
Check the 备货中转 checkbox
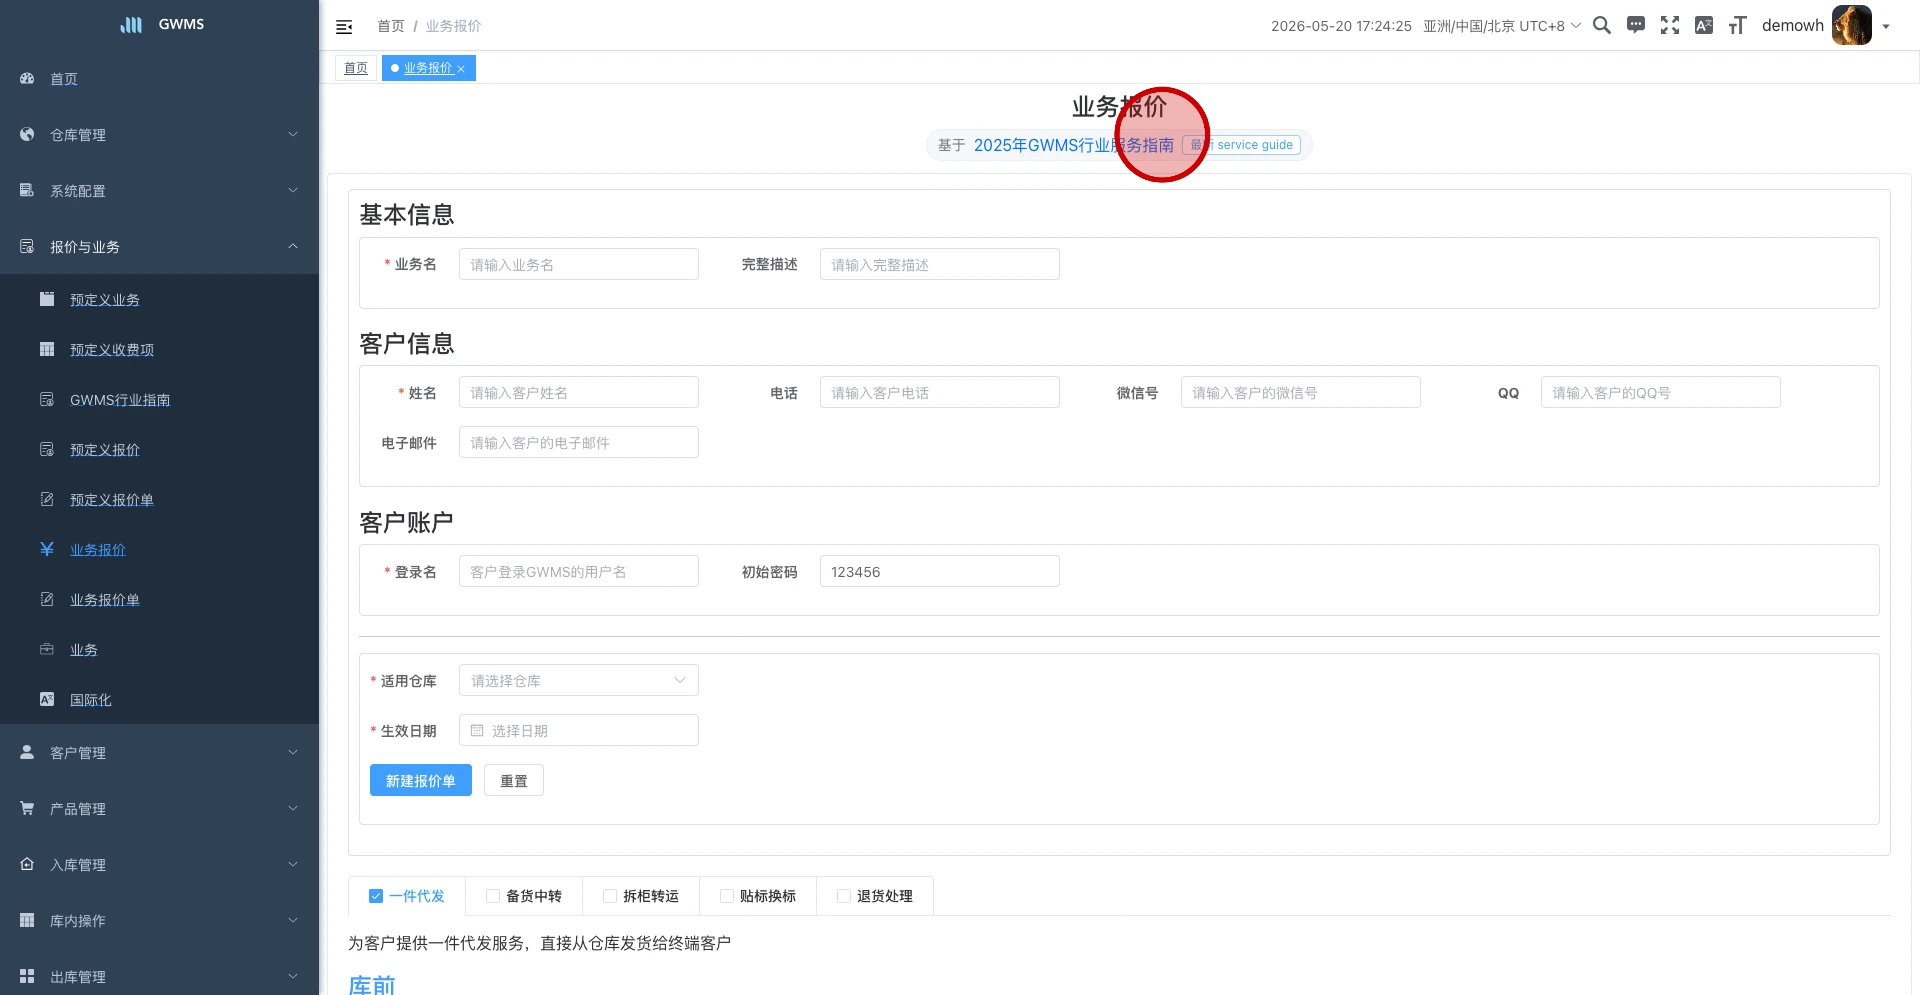pos(493,896)
